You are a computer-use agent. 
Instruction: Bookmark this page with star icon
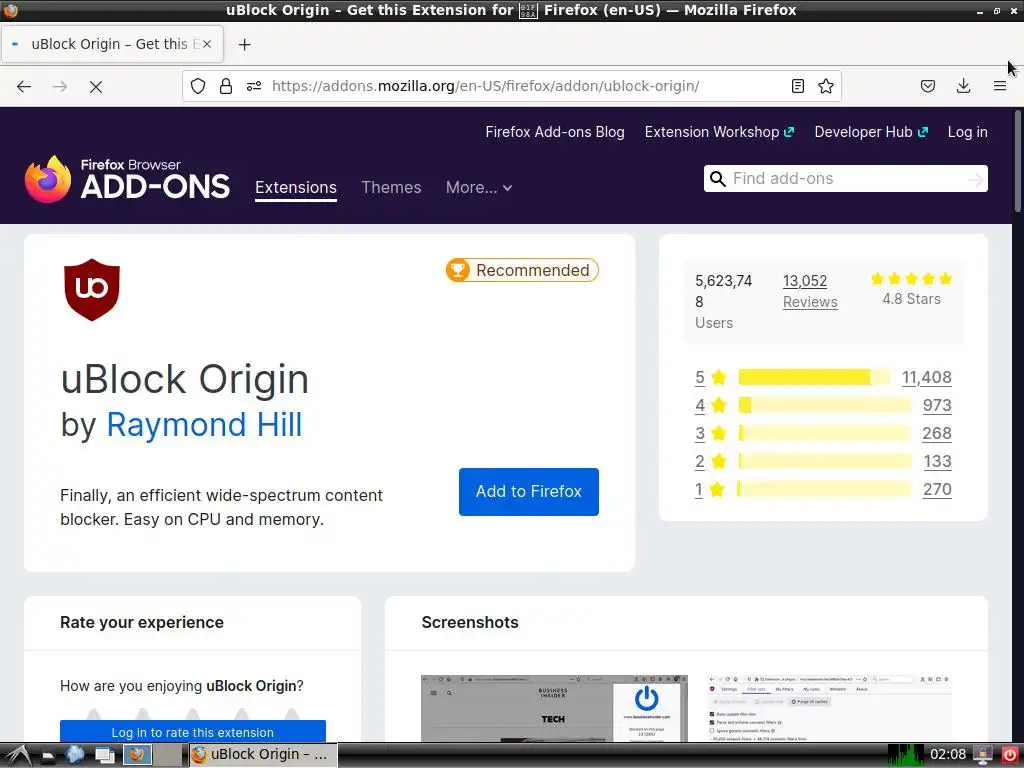pos(826,86)
